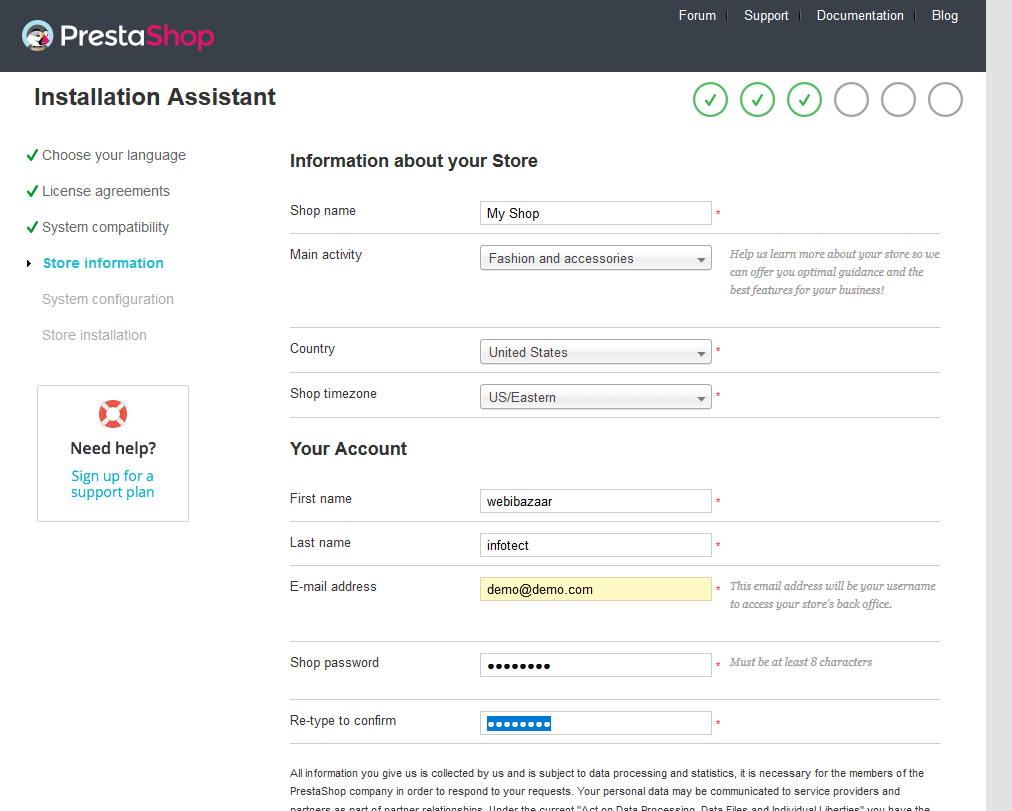Click the Shop name input field
This screenshot has width=1012, height=811.
(596, 213)
